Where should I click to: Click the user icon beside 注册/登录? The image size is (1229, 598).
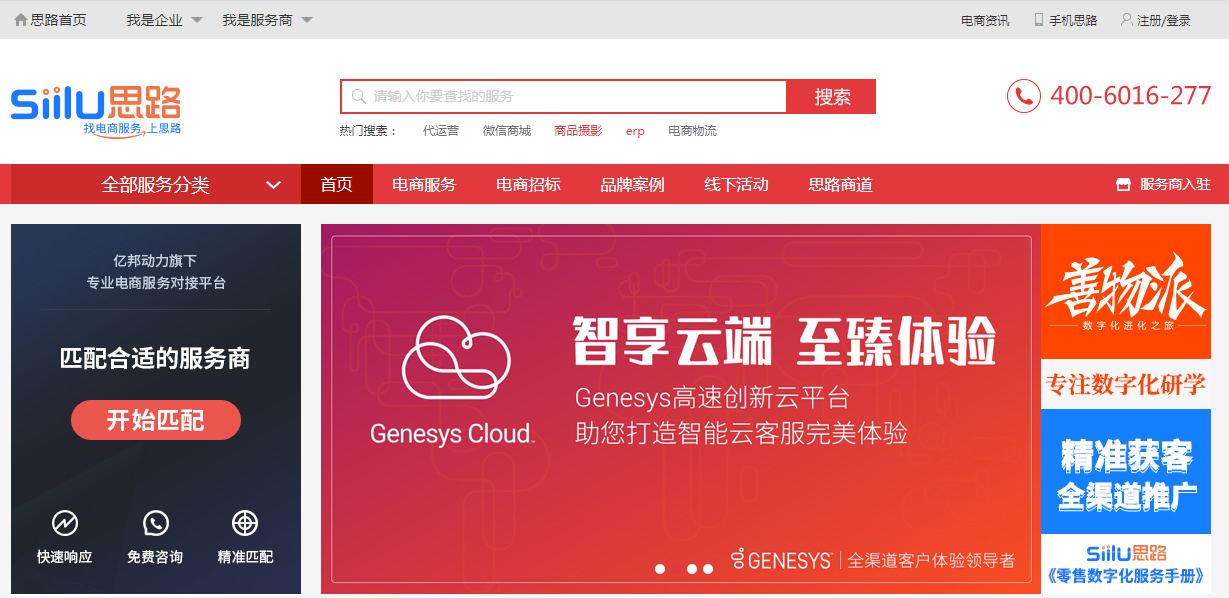(1127, 20)
